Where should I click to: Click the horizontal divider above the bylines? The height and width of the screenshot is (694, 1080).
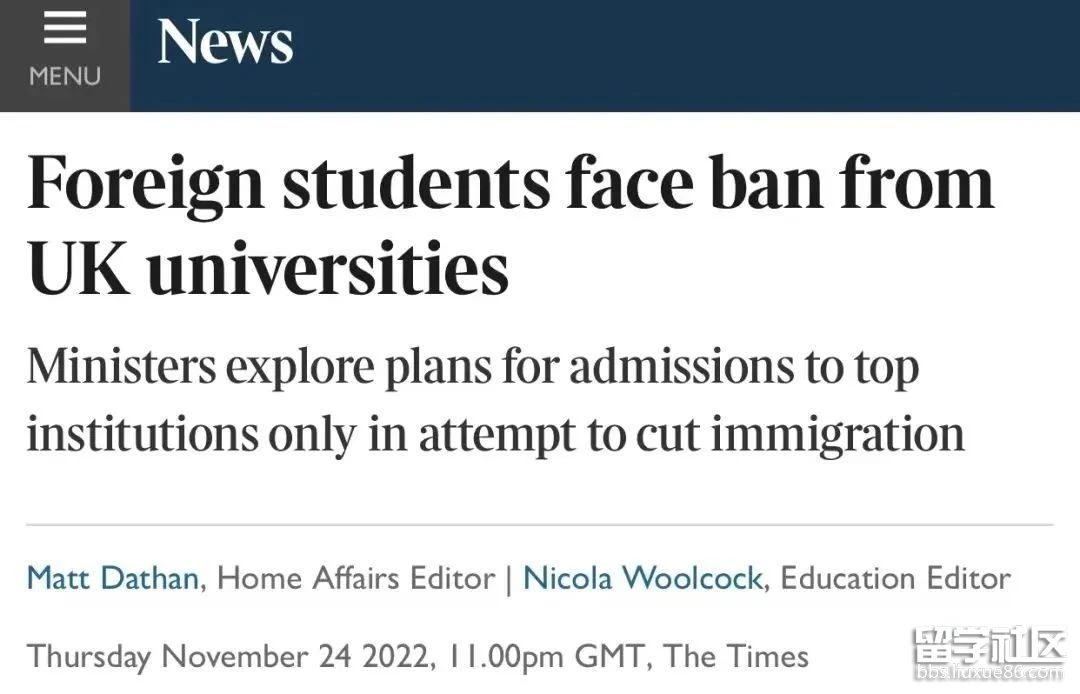540,524
